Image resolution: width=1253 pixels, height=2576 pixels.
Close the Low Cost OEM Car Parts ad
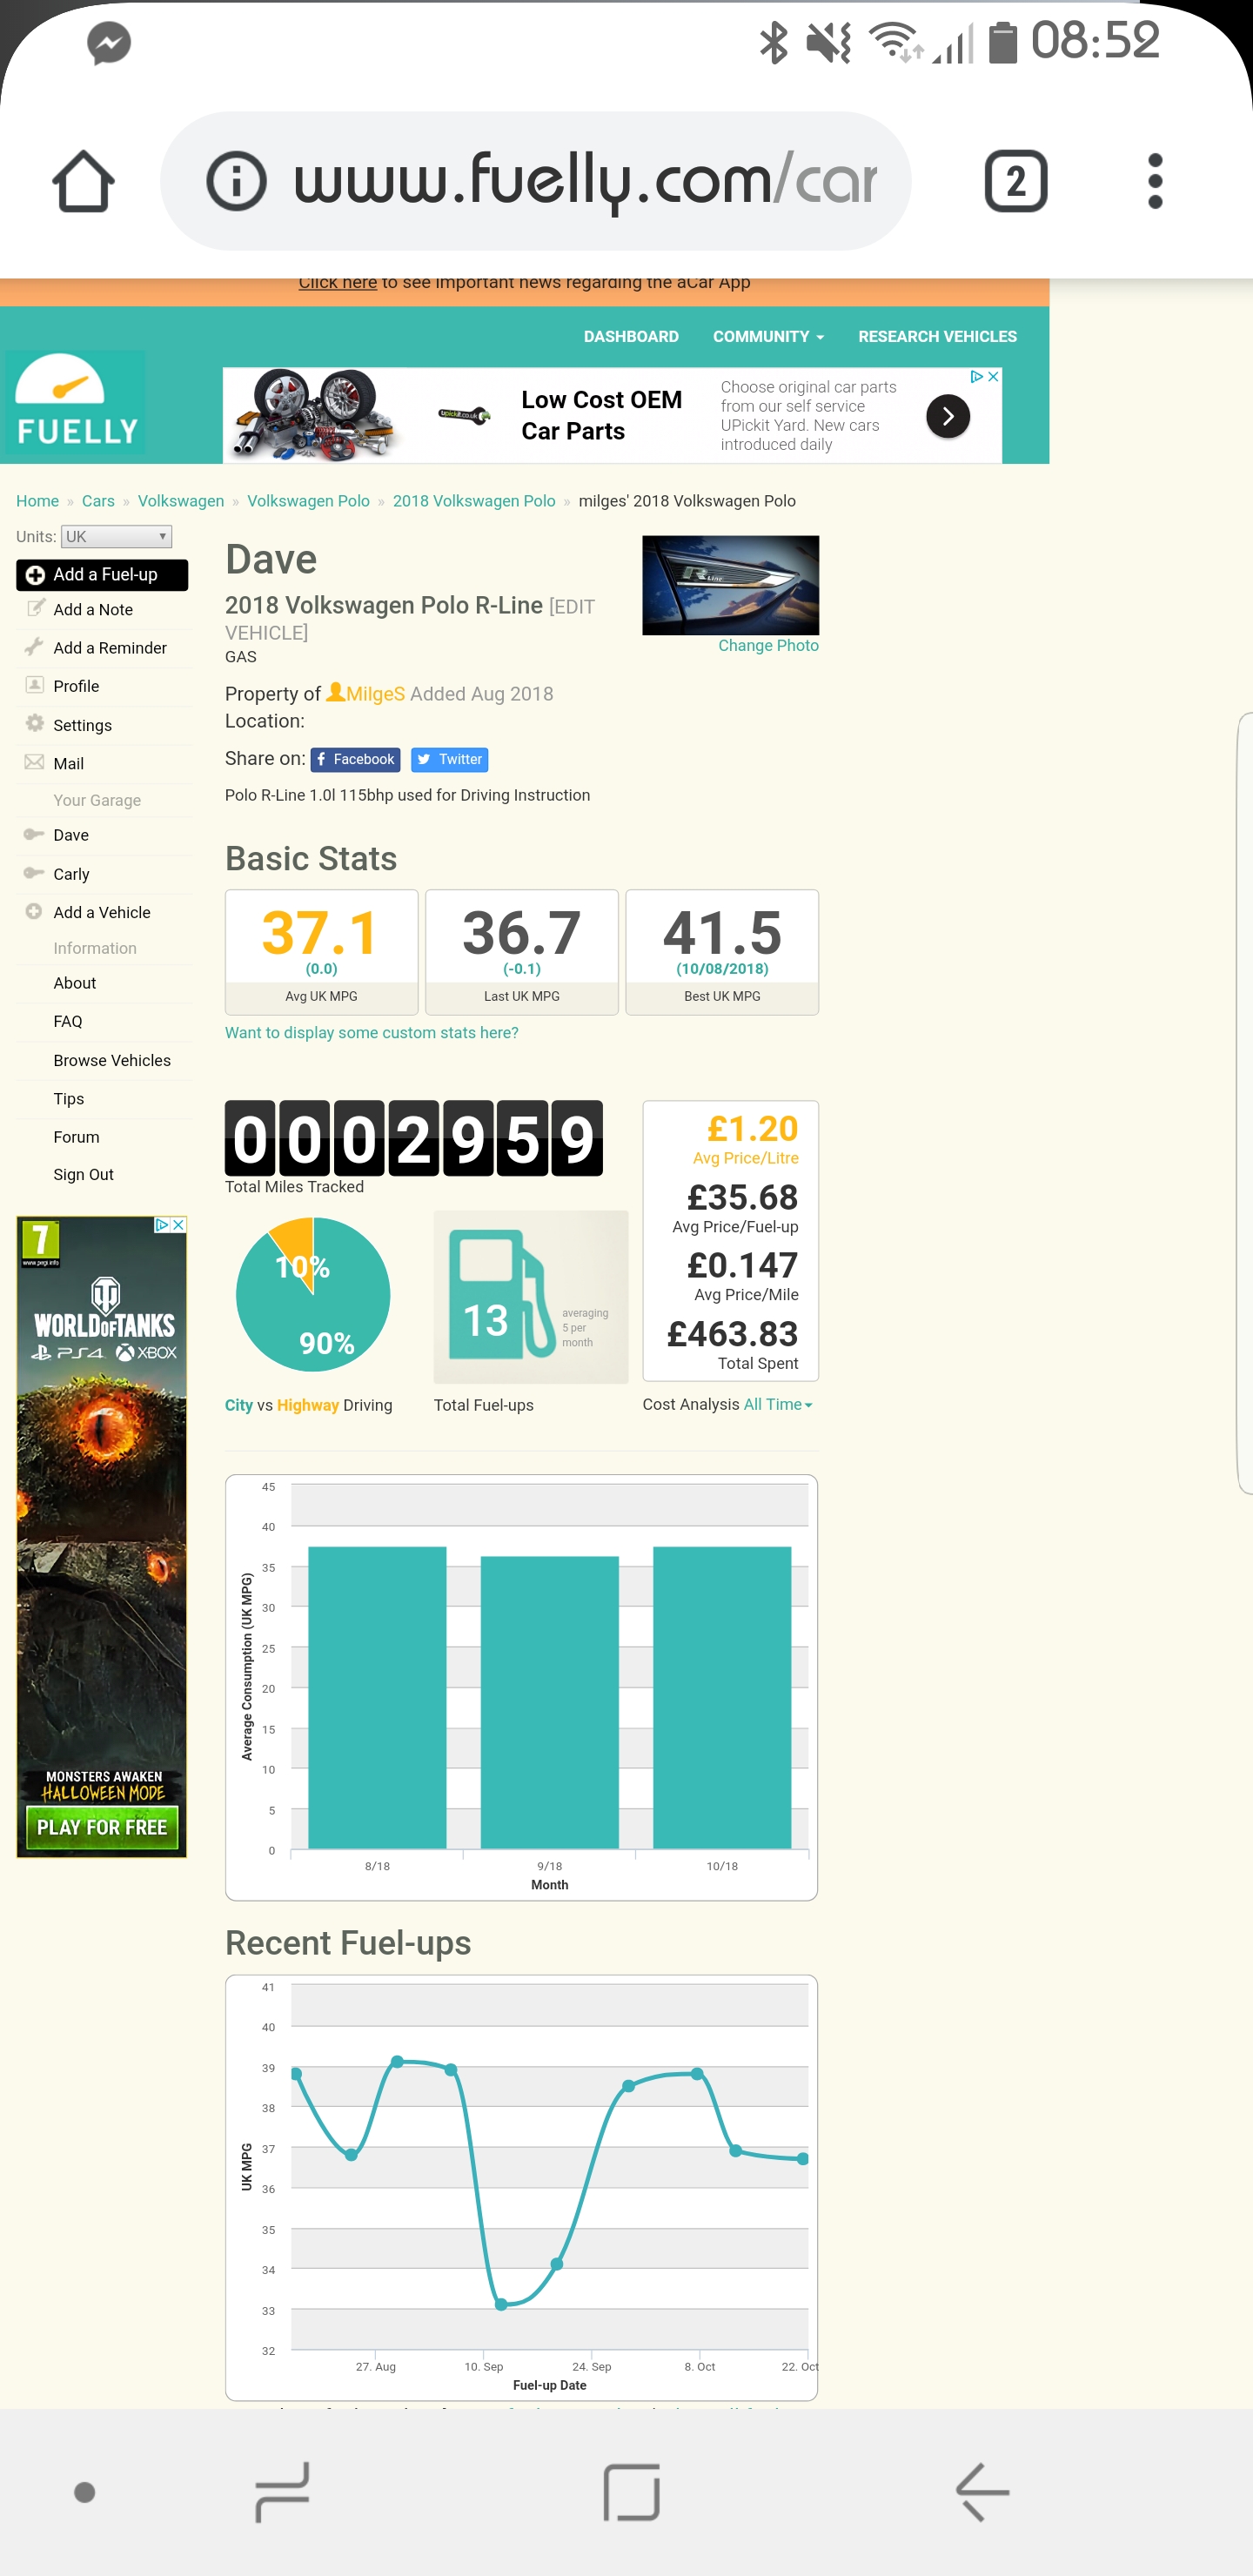(x=993, y=377)
